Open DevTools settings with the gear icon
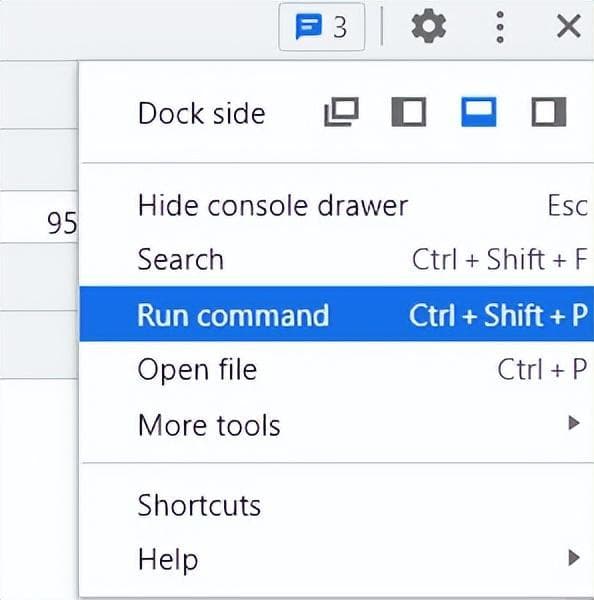Screen dimensions: 594x600 pos(428,26)
